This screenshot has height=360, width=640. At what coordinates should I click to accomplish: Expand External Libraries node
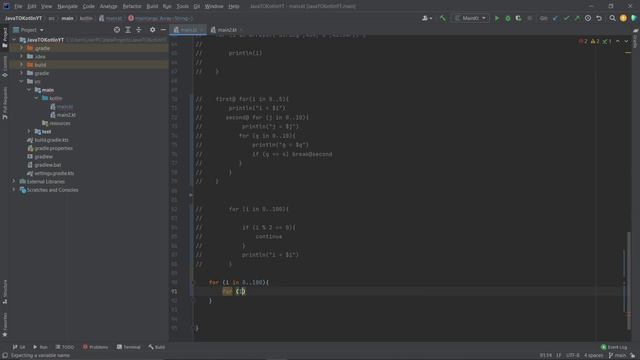click(14, 181)
